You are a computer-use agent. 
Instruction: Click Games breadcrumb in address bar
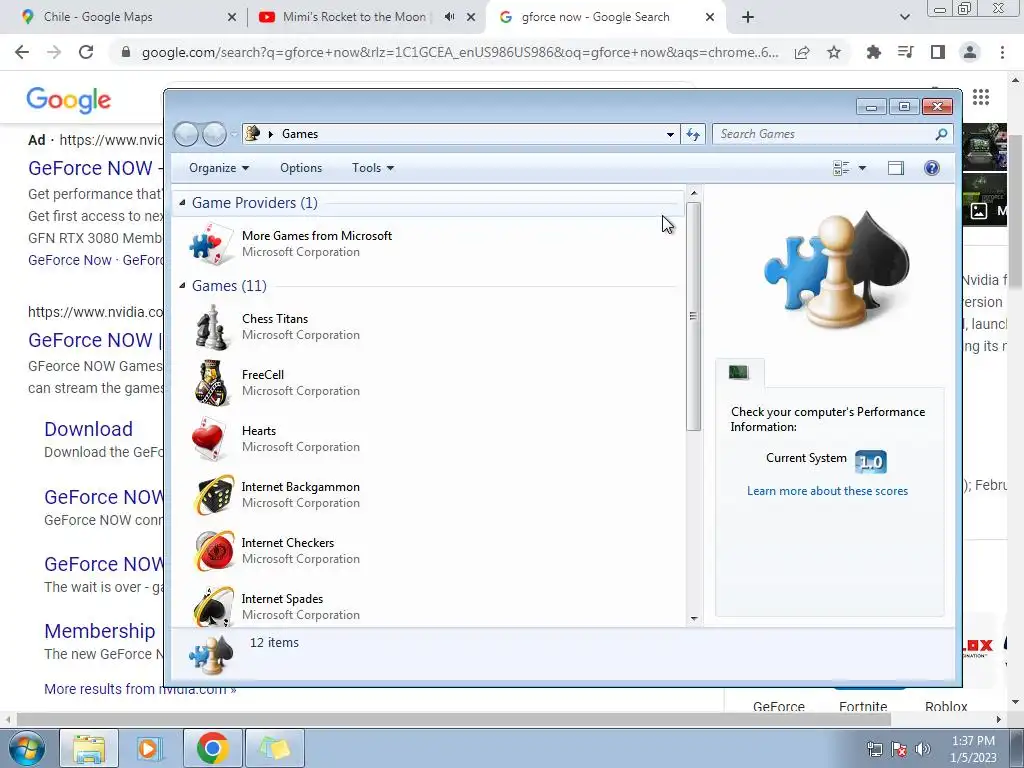click(x=300, y=134)
